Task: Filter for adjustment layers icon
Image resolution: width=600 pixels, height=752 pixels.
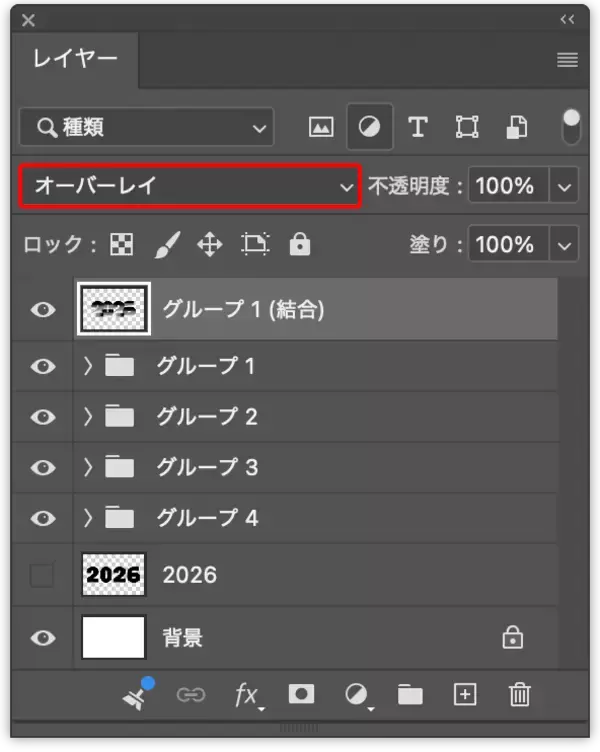Action: pyautogui.click(x=369, y=127)
